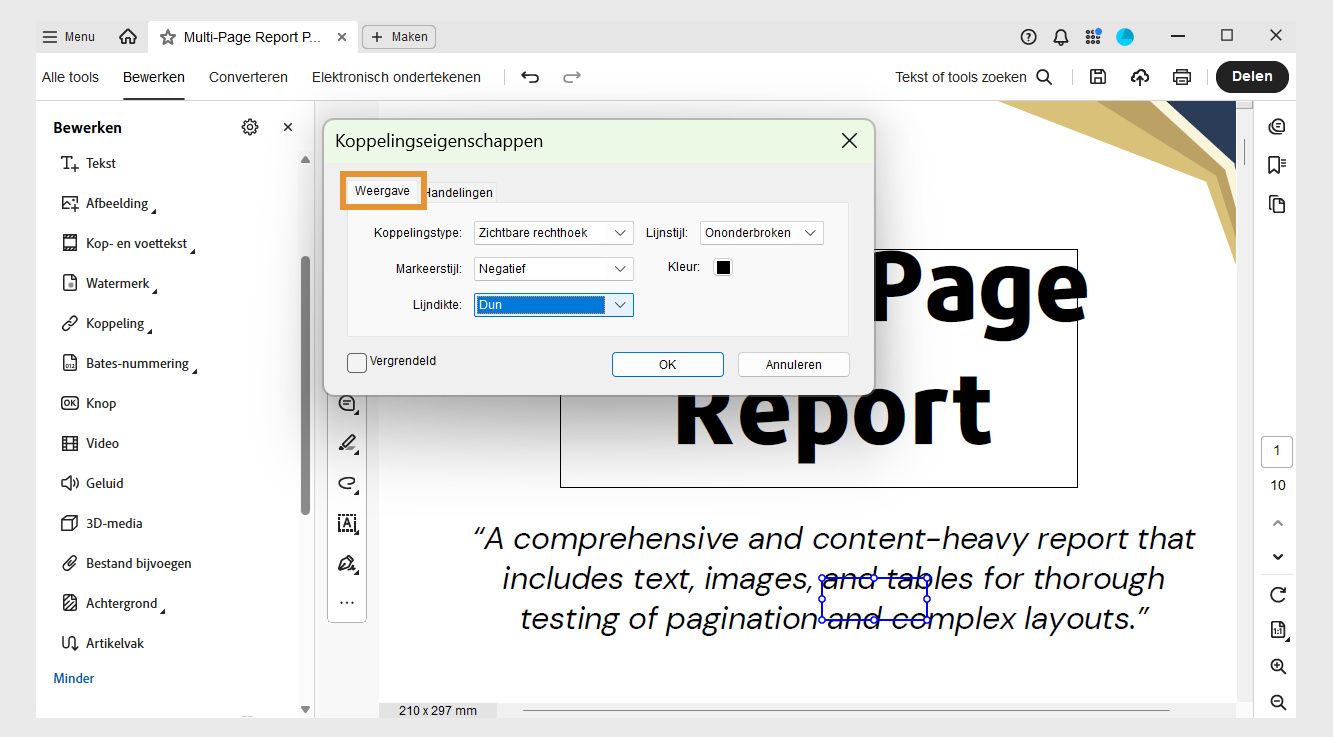Select the signature pen tool

coord(347,563)
